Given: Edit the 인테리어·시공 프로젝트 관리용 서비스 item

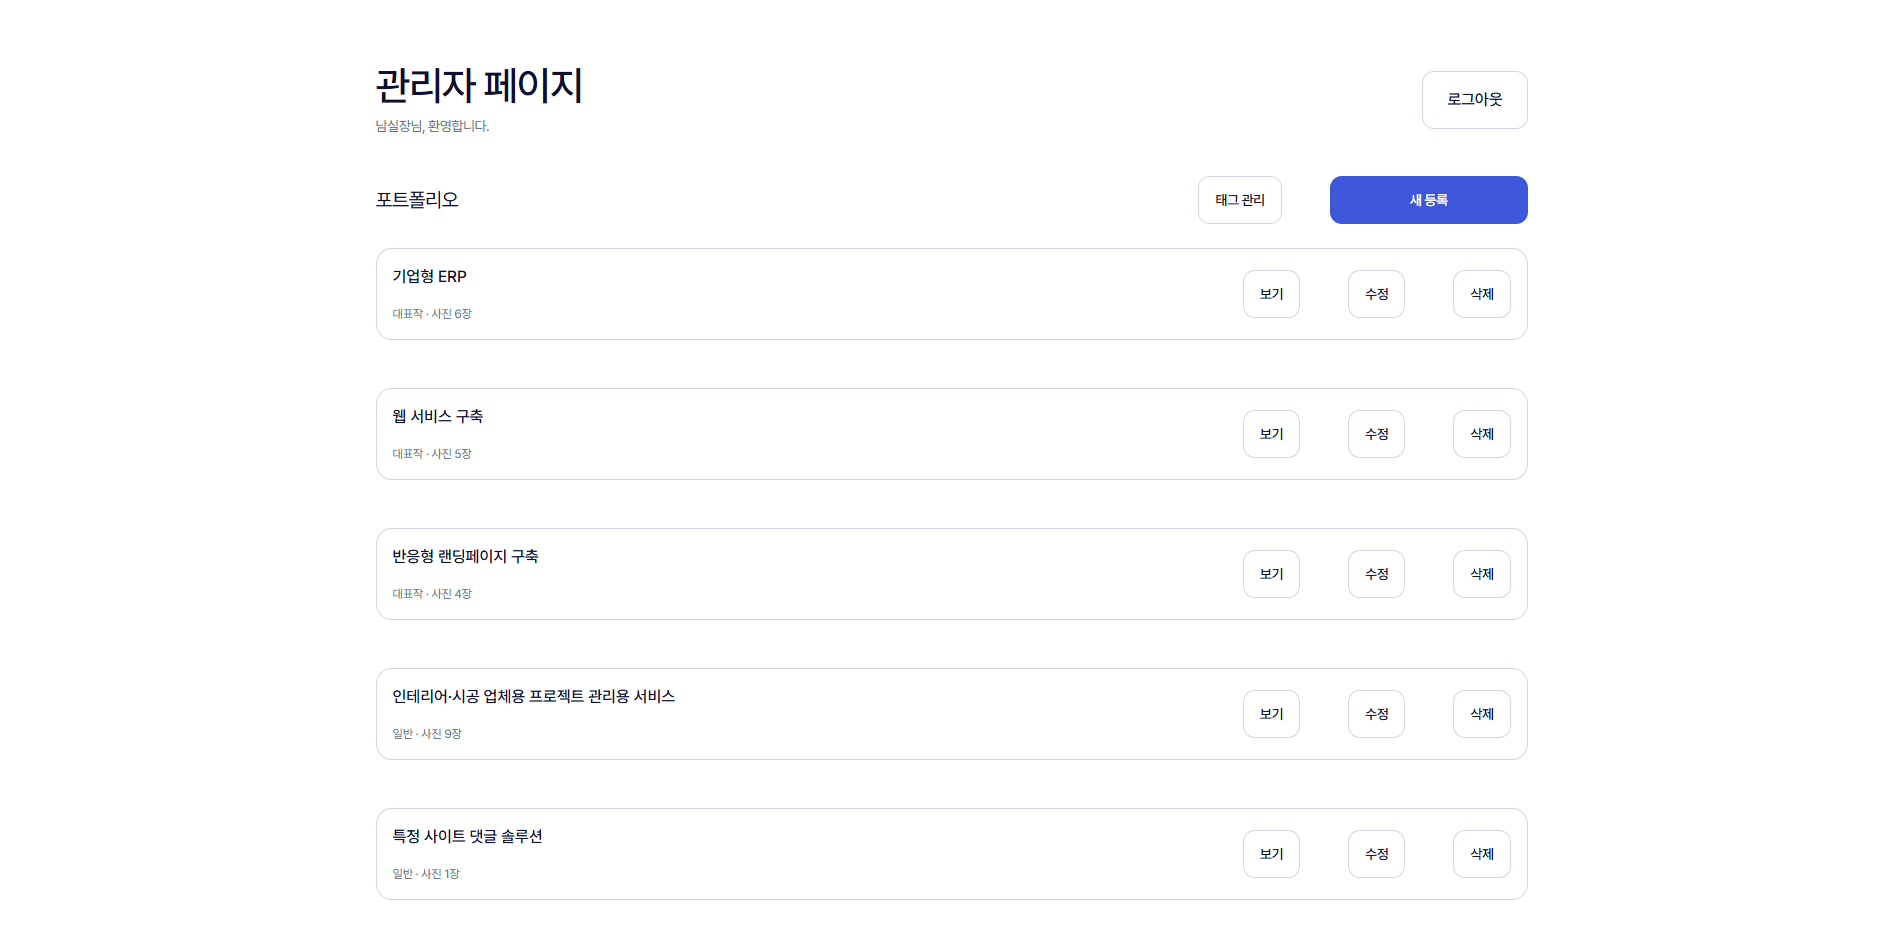Looking at the screenshot, I should (1376, 714).
